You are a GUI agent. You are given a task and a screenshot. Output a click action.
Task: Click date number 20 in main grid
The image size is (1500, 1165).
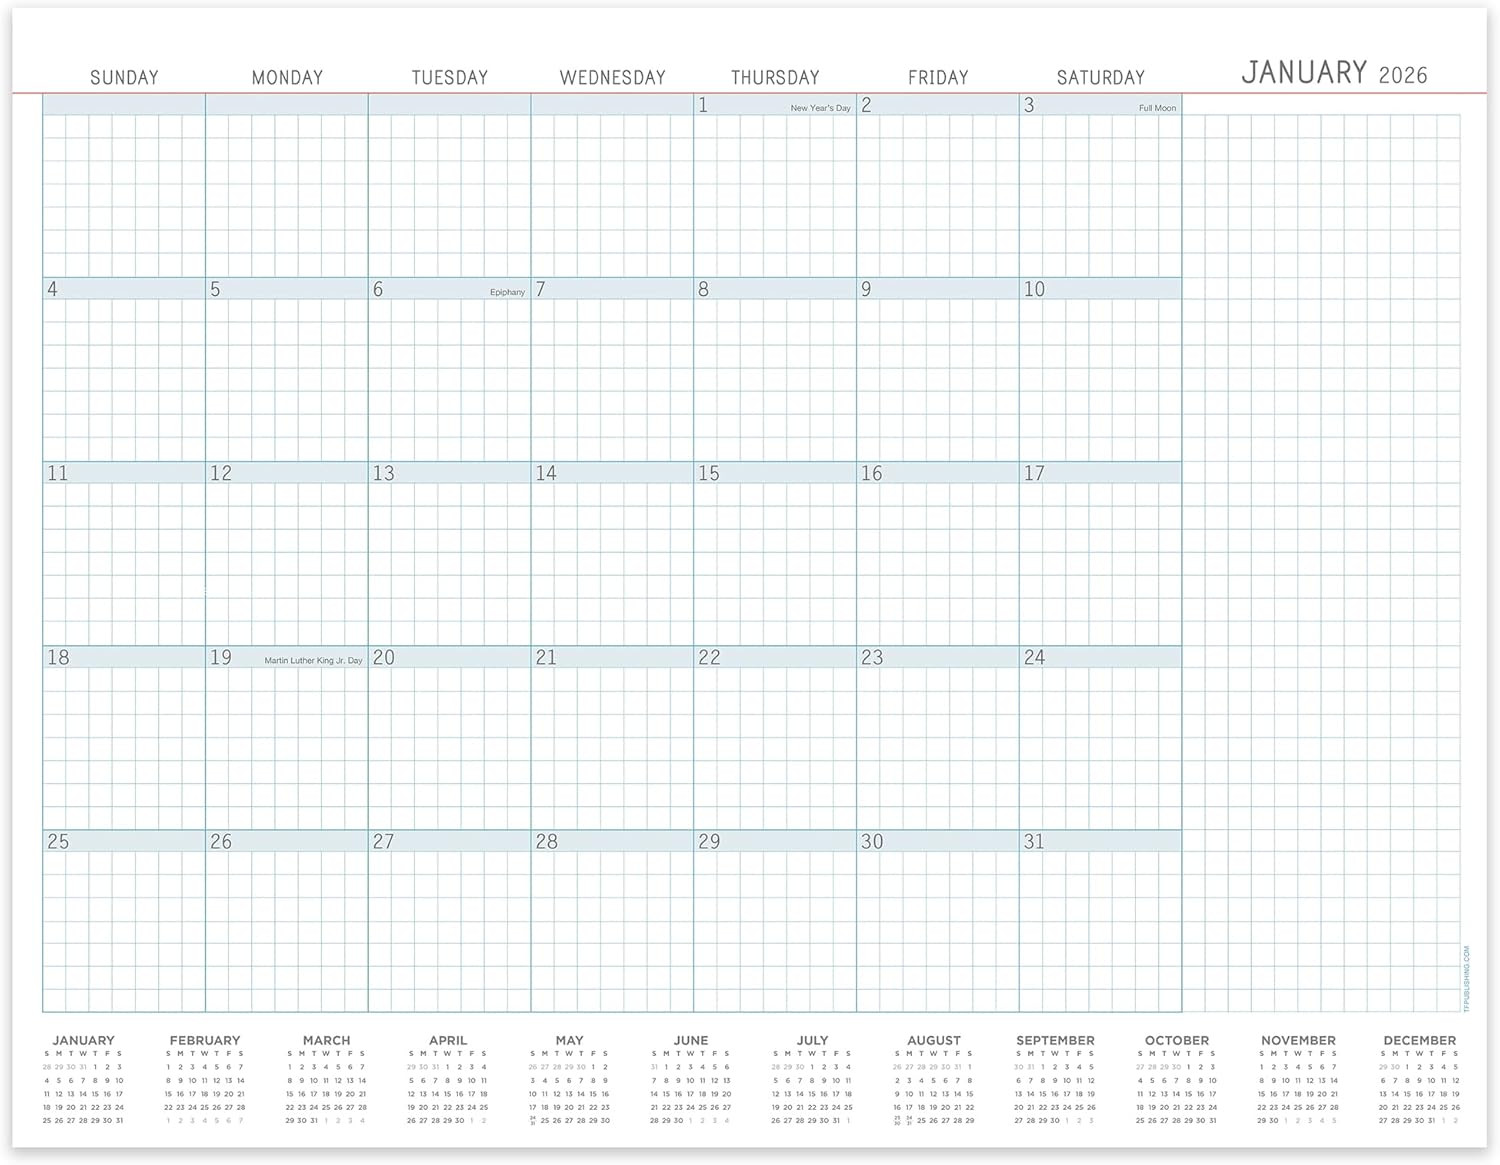click(x=384, y=657)
